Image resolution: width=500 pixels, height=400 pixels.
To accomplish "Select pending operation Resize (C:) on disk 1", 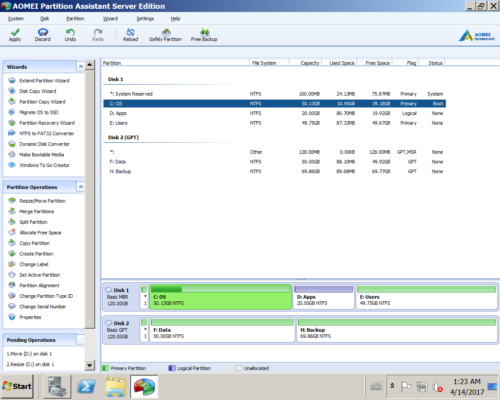I will (x=30, y=364).
